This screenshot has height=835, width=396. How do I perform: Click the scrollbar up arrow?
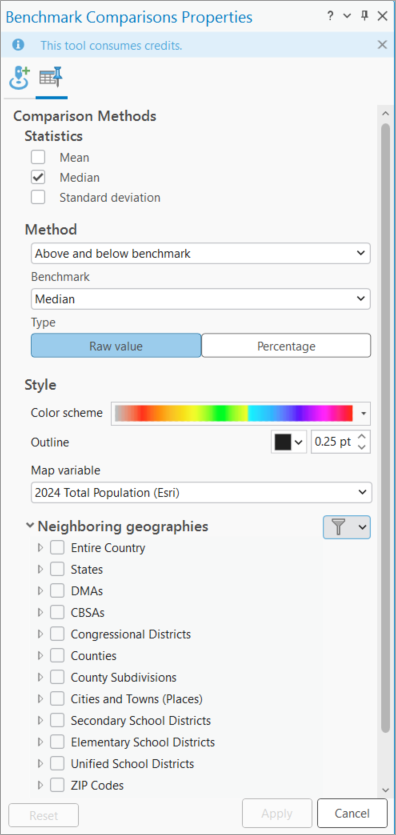(385, 112)
